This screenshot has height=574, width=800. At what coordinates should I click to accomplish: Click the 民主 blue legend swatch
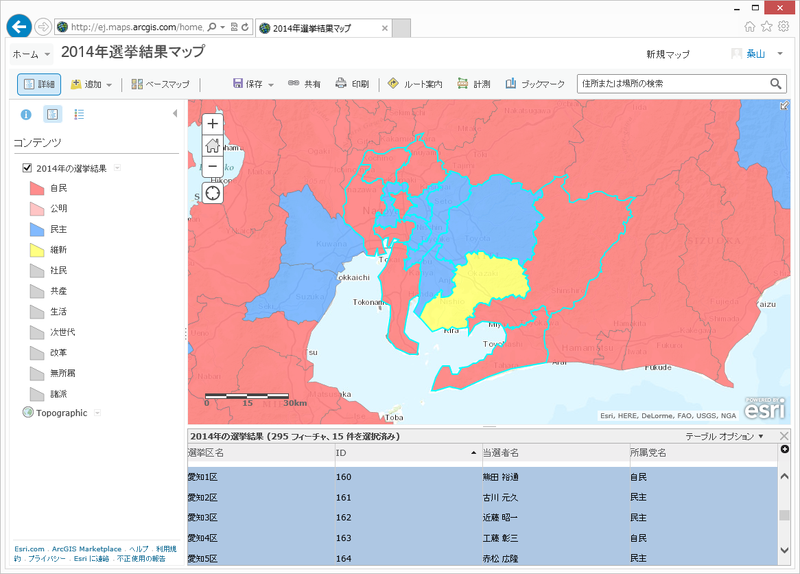click(x=37, y=229)
